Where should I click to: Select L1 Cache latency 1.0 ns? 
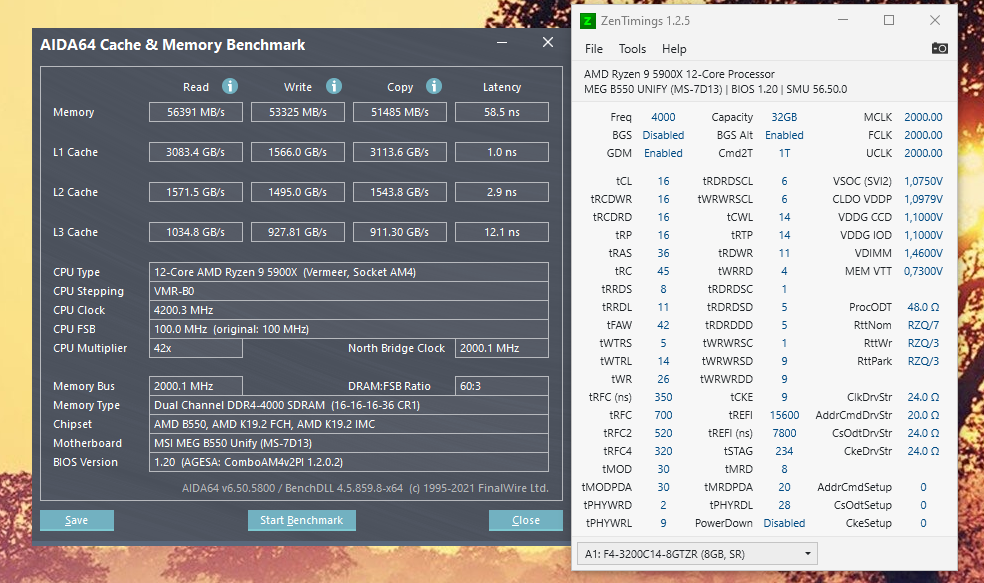tap(501, 152)
